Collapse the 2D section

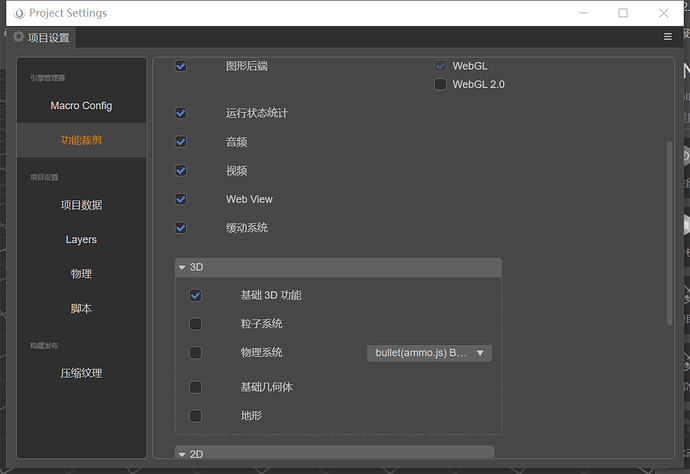(x=334, y=453)
